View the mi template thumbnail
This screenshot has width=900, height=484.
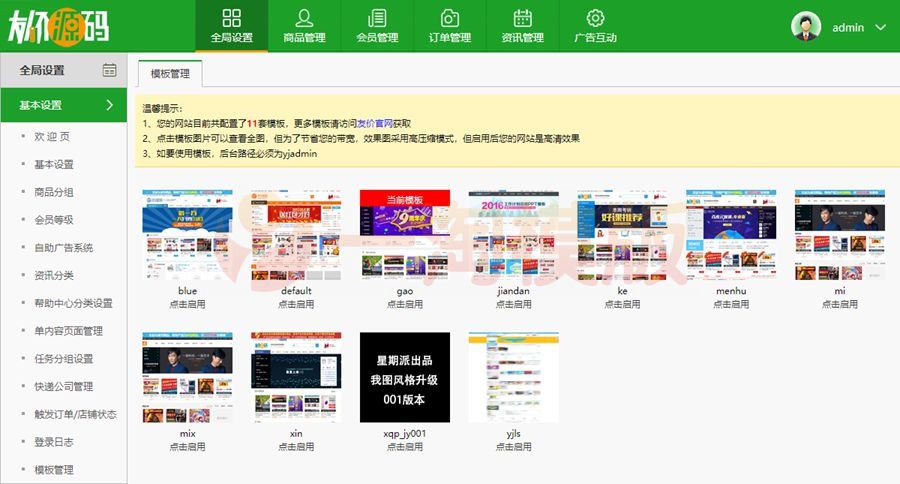(x=840, y=235)
